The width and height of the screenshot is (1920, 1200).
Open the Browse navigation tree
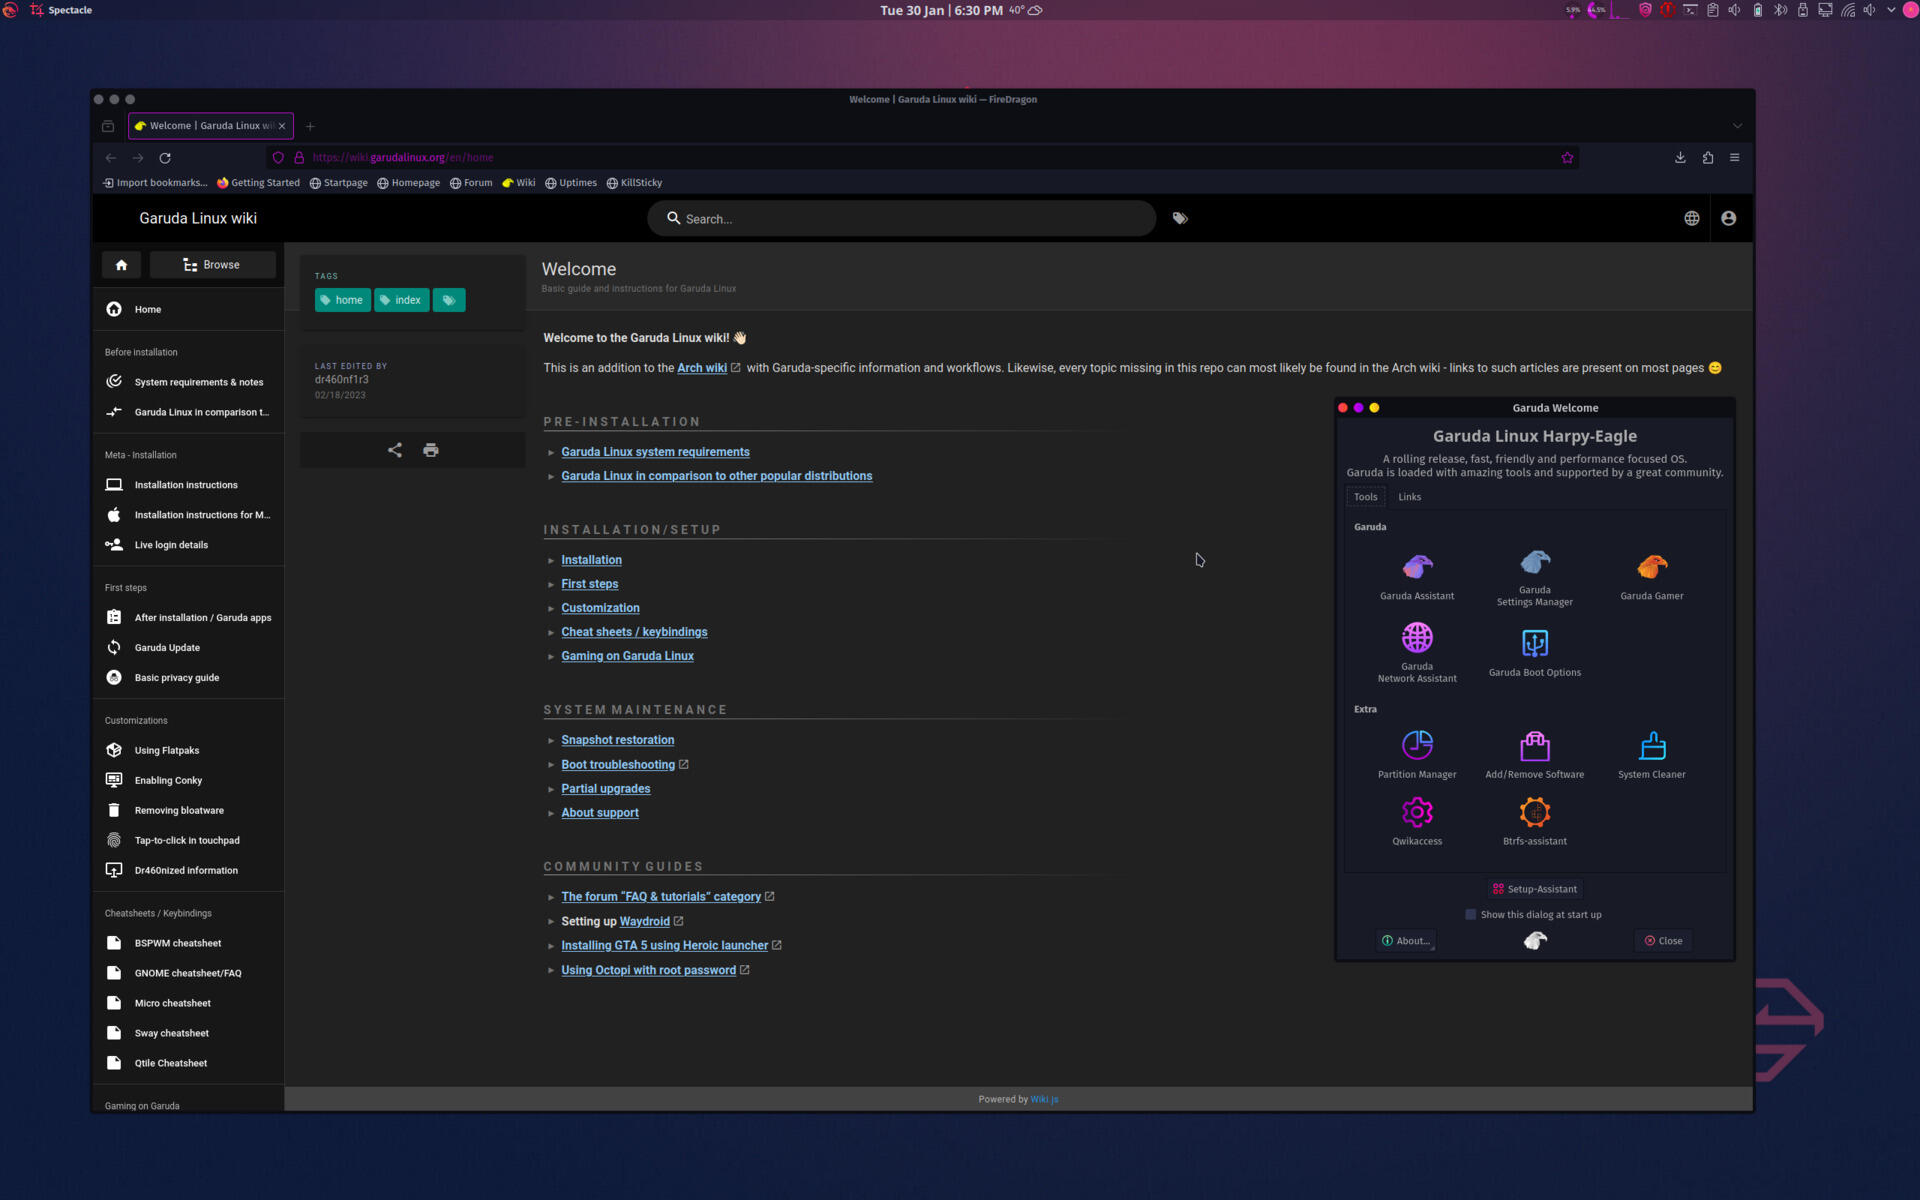[212, 265]
